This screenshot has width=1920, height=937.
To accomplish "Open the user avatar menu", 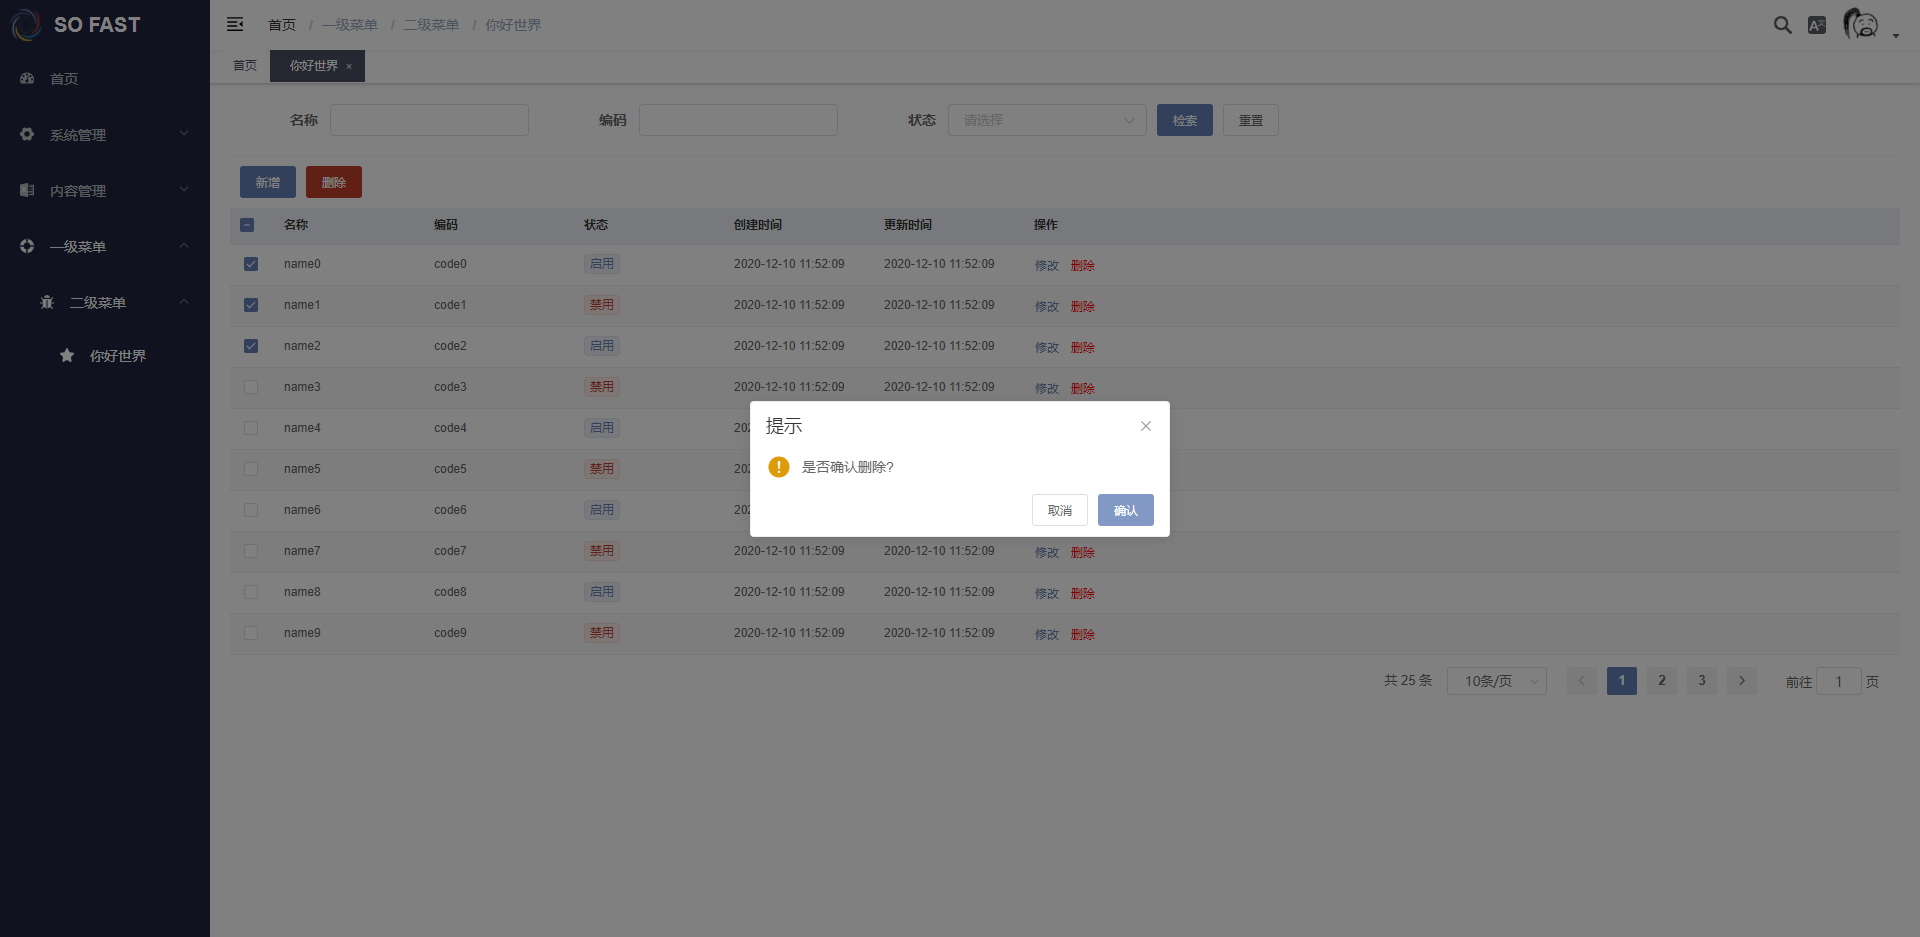I will tap(1861, 24).
